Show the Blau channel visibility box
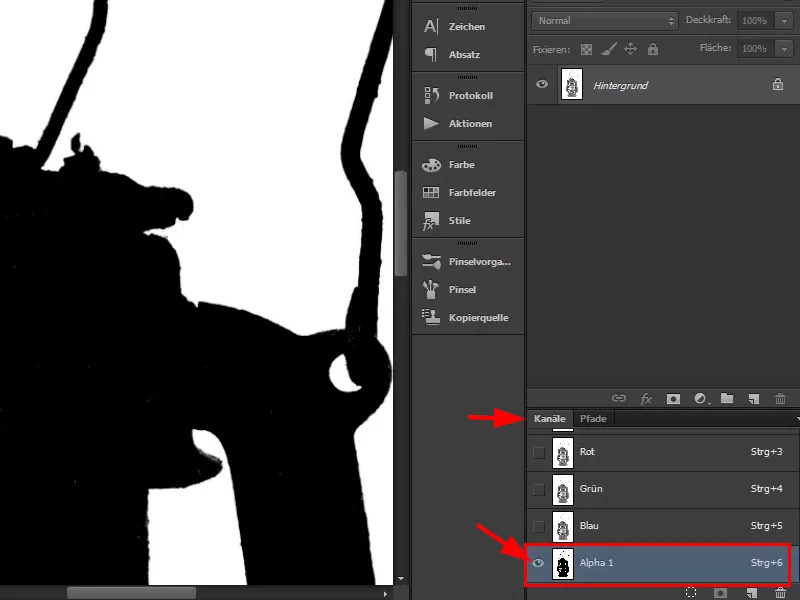 pyautogui.click(x=538, y=526)
